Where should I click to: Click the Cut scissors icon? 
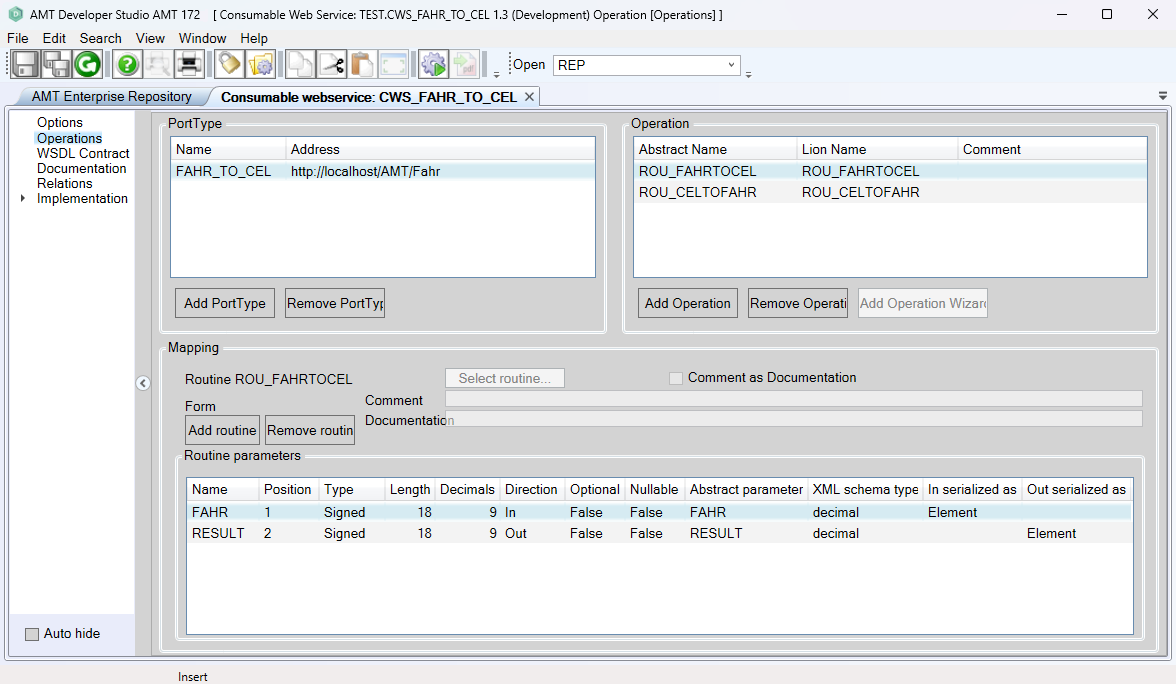point(332,64)
